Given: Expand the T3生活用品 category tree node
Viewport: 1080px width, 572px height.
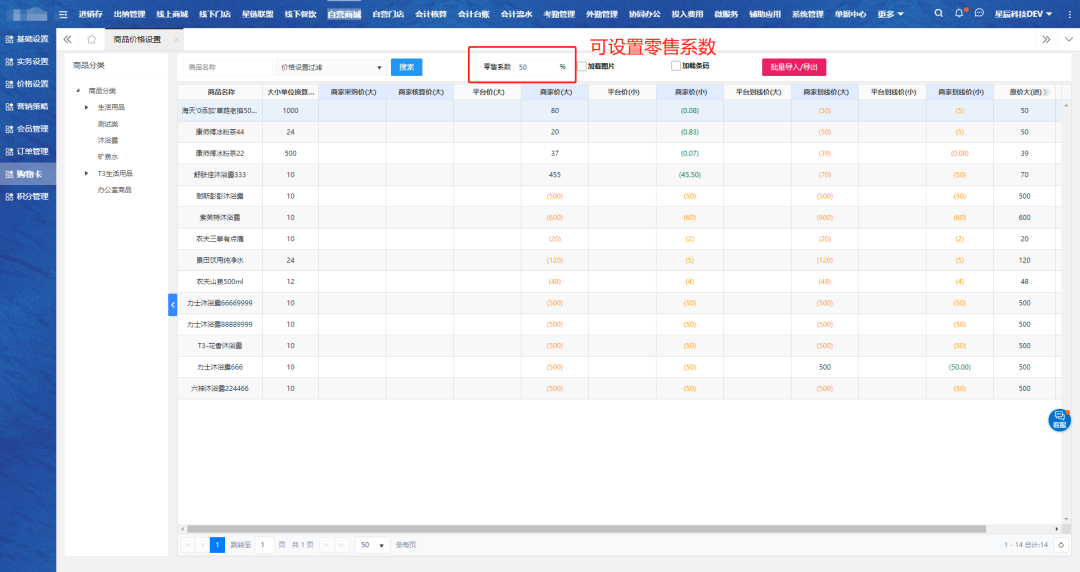Looking at the screenshot, I should click(87, 173).
